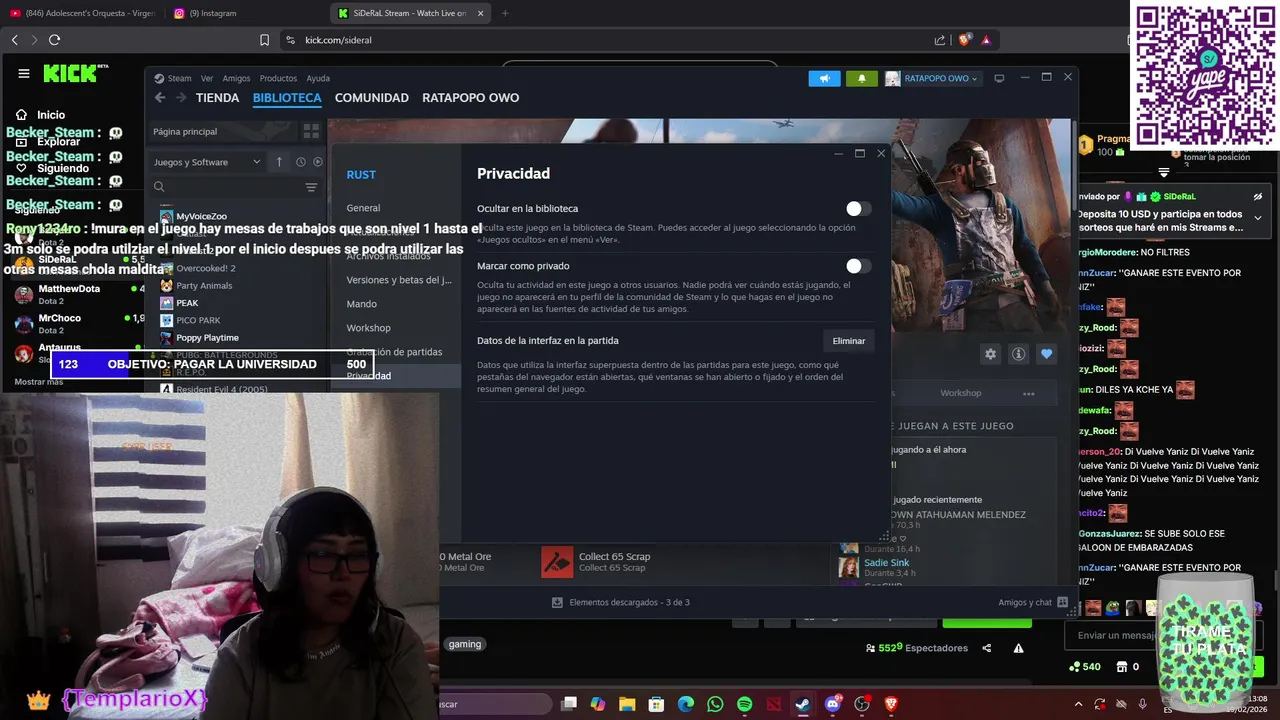Select PEAK in the library list
This screenshot has width=1280, height=720.
click(x=187, y=303)
